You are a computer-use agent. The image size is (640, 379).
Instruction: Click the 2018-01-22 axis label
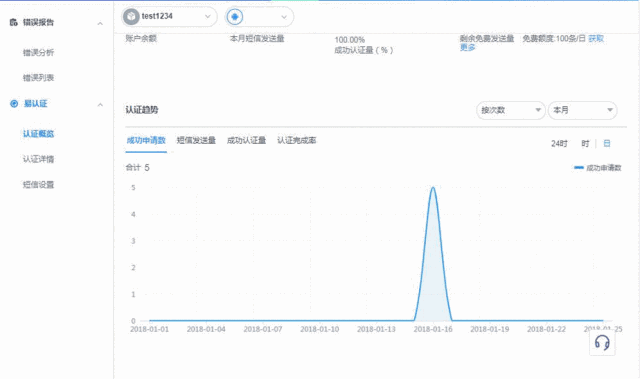click(547, 329)
